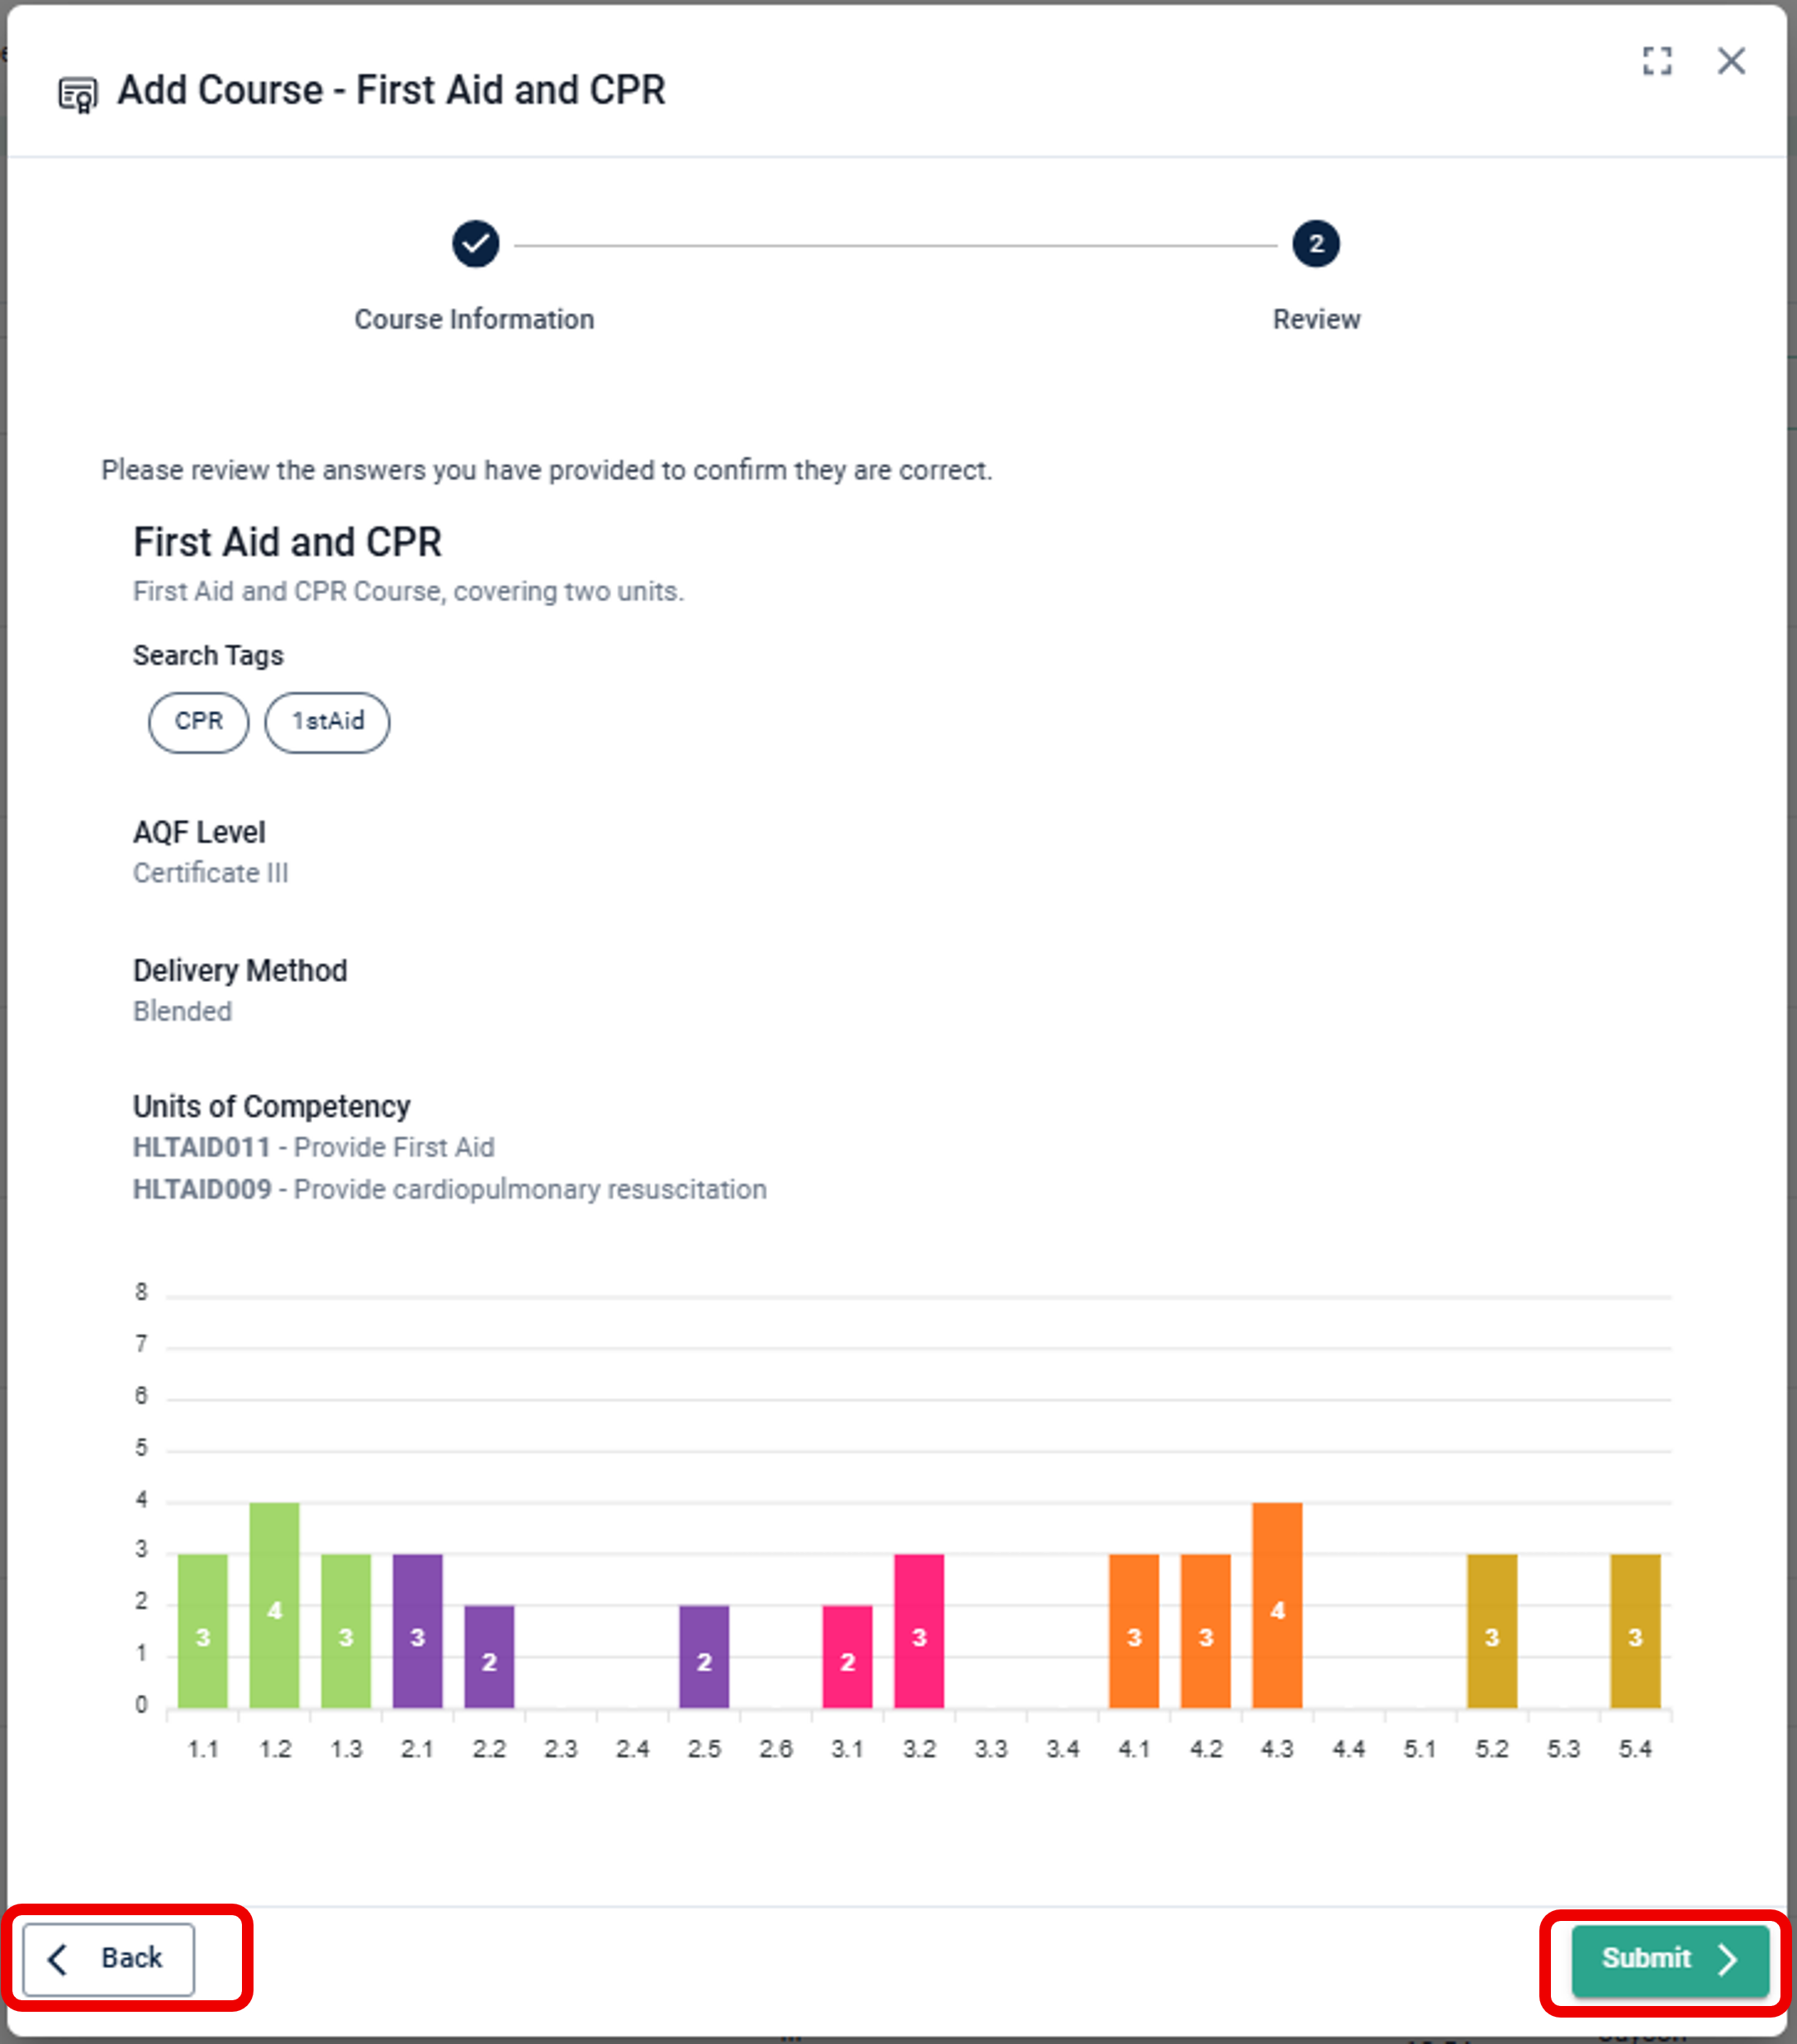Screen dimensions: 1797x2044
Task: Click the purple bar for 2.5
Action: tap(704, 1656)
